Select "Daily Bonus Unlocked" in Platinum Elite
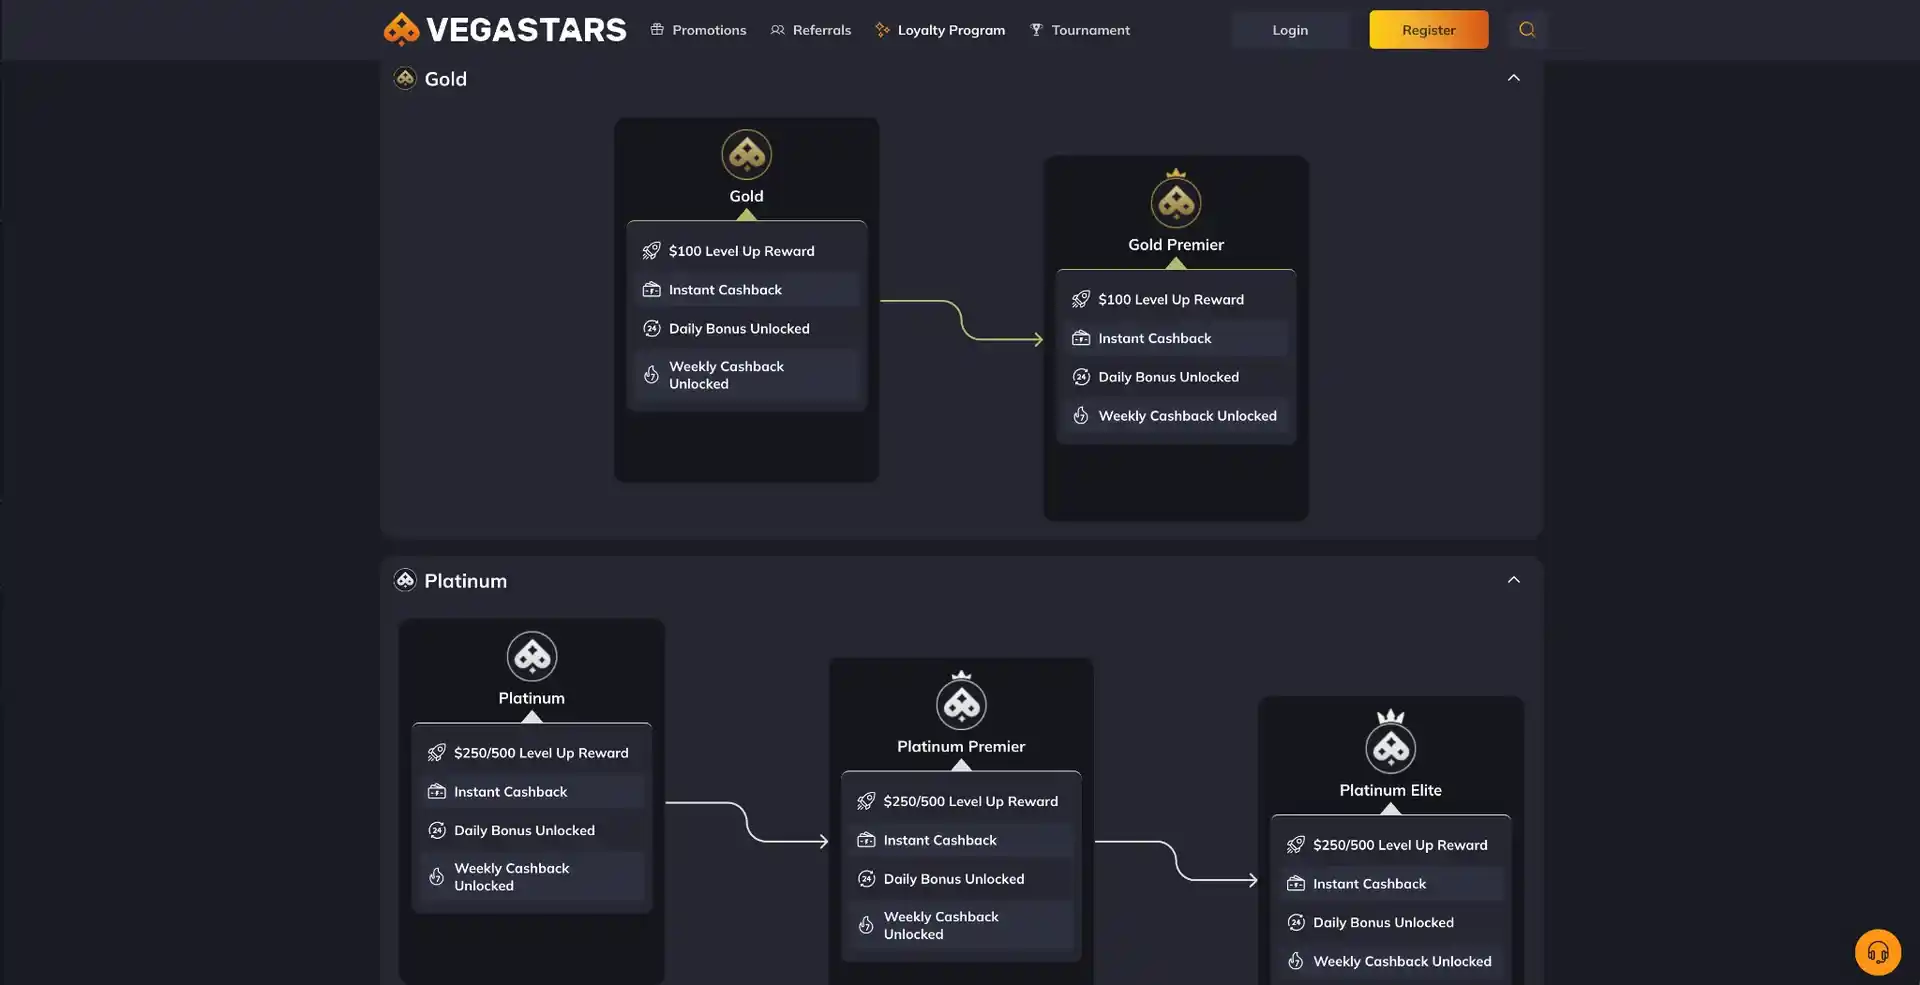Viewport: 1920px width, 985px height. pyautogui.click(x=1383, y=923)
